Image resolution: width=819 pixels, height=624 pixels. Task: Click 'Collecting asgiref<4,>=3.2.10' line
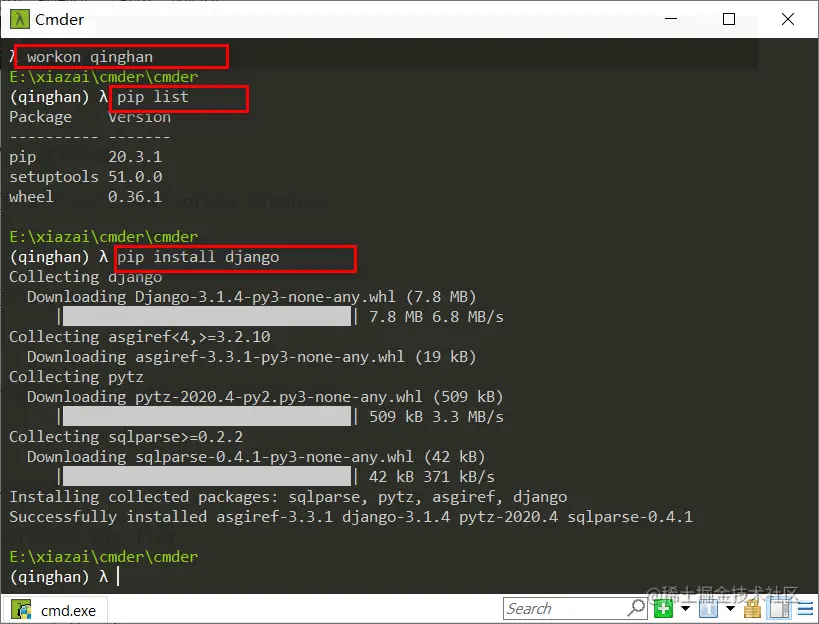click(x=139, y=337)
